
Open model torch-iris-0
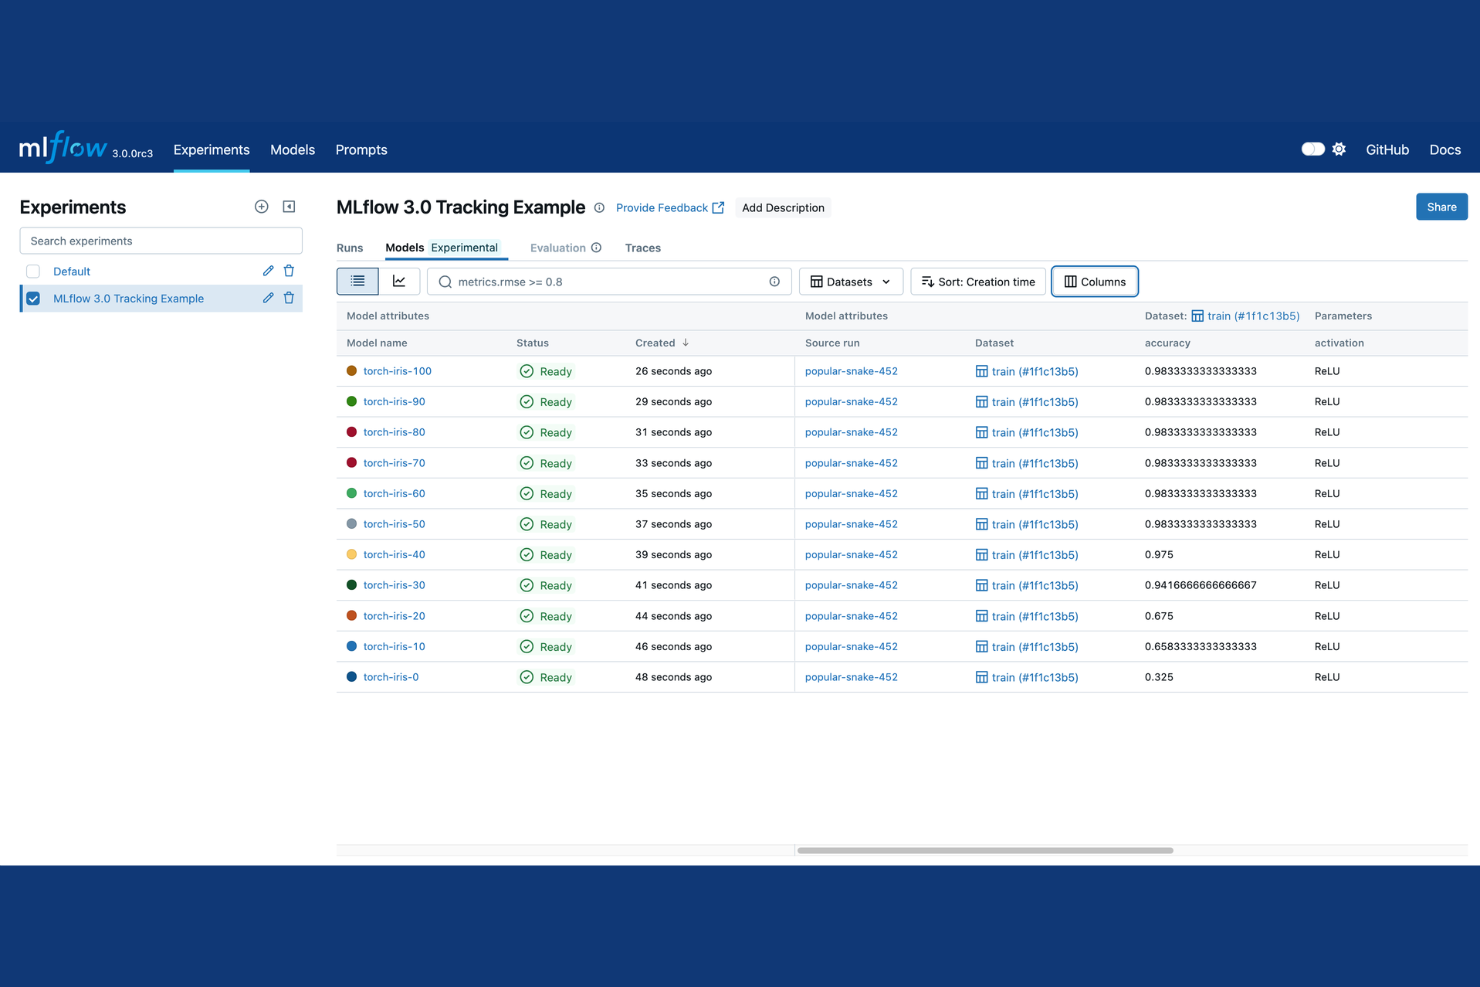click(x=391, y=677)
